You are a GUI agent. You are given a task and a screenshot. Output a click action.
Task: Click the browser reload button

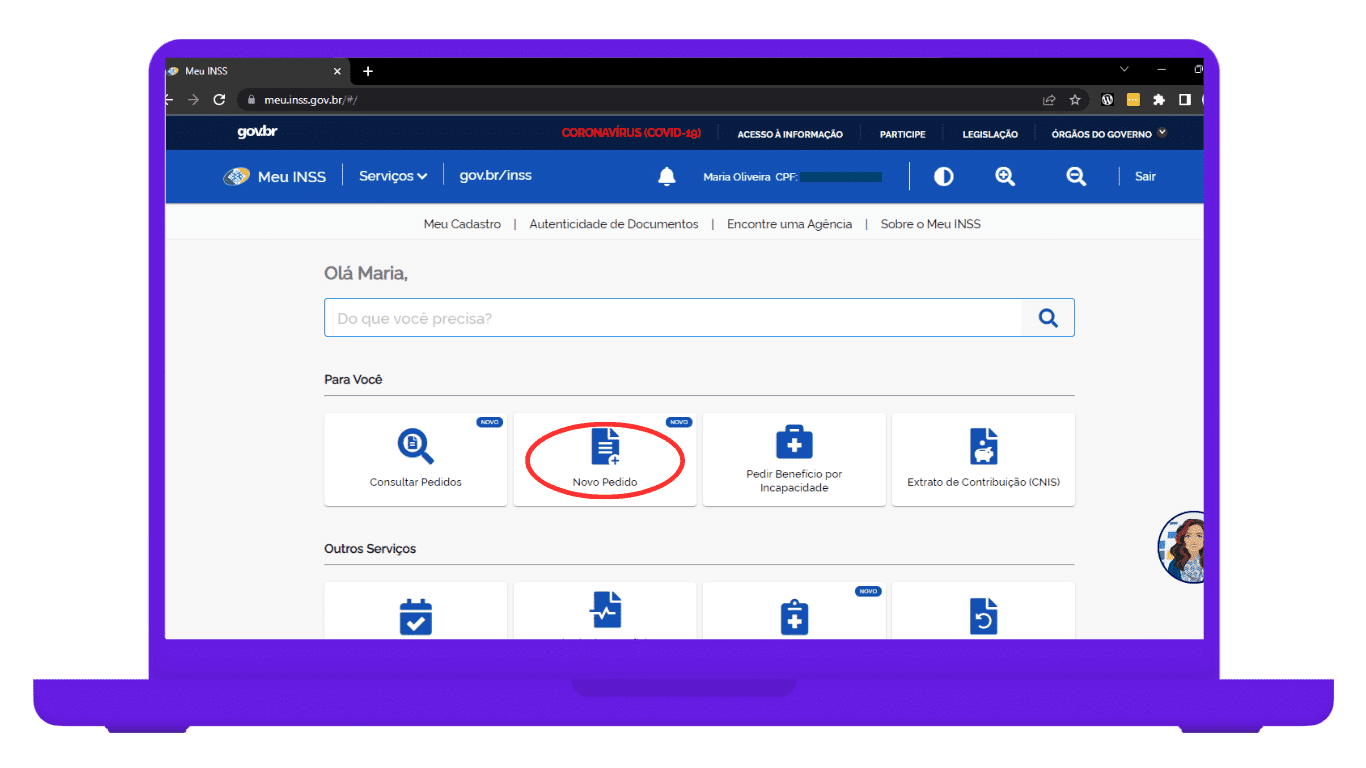point(219,100)
